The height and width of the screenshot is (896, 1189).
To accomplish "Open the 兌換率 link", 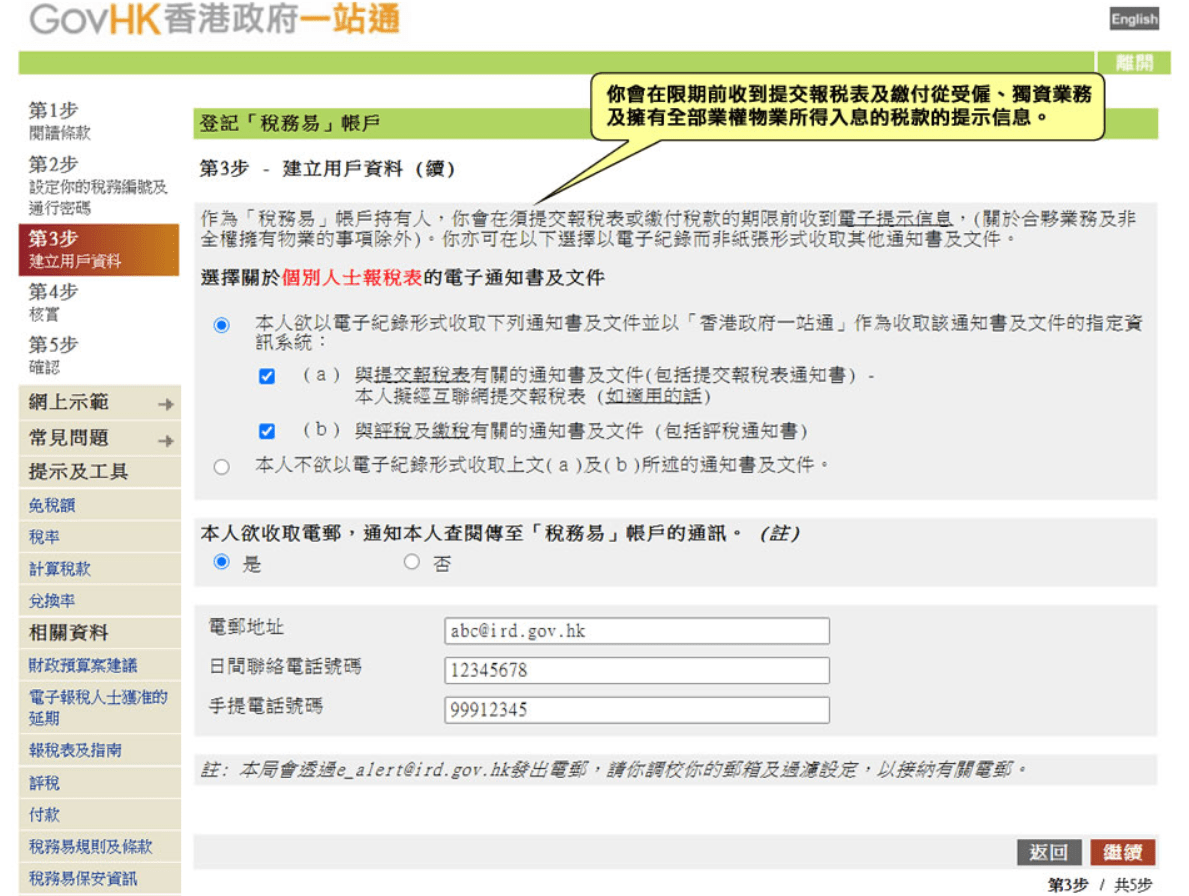I will click(52, 601).
